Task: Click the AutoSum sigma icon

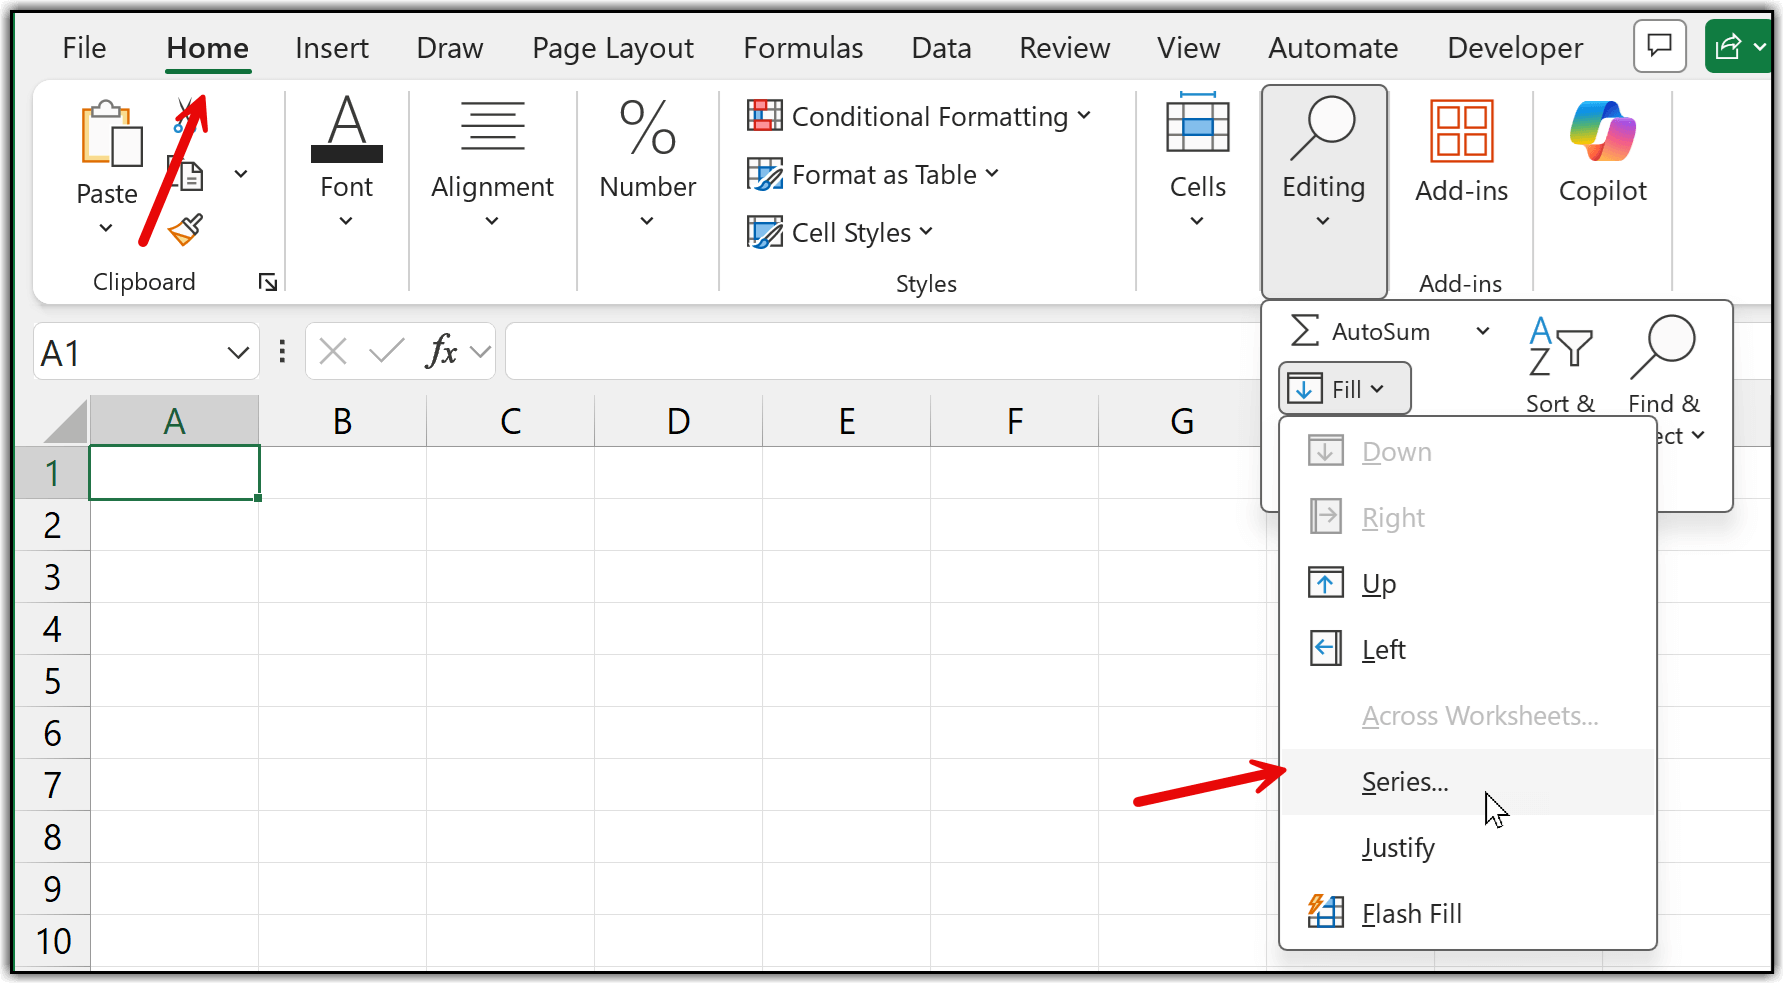Action: tap(1305, 331)
